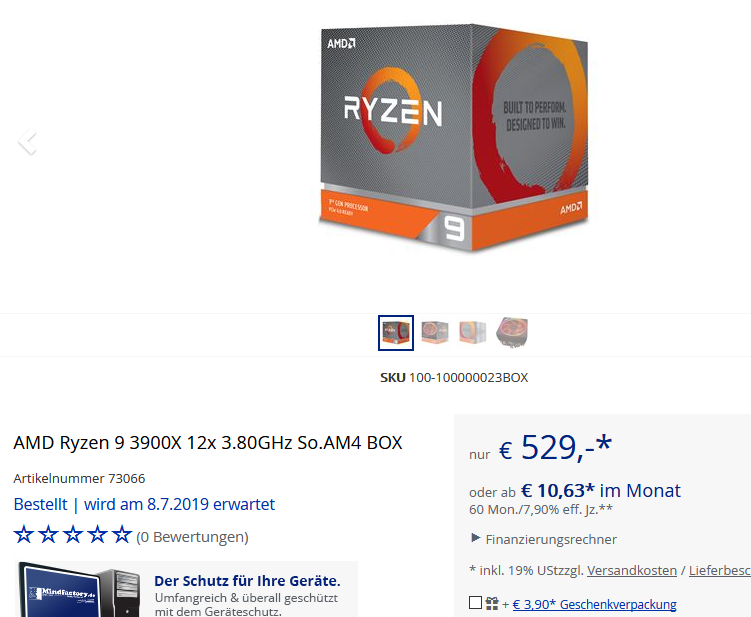Image resolution: width=751 pixels, height=617 pixels.
Task: Expand the Finanzierungsrechner disclosure triangle
Action: [475, 538]
